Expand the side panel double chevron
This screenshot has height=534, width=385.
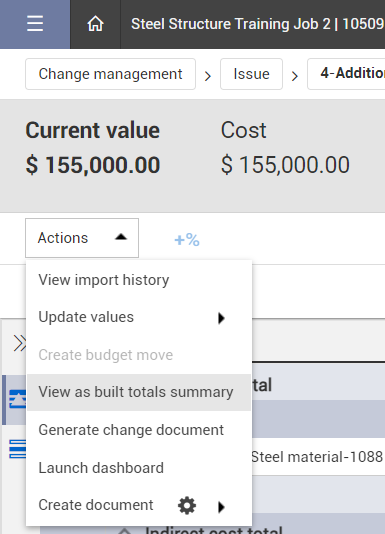pos(19,343)
